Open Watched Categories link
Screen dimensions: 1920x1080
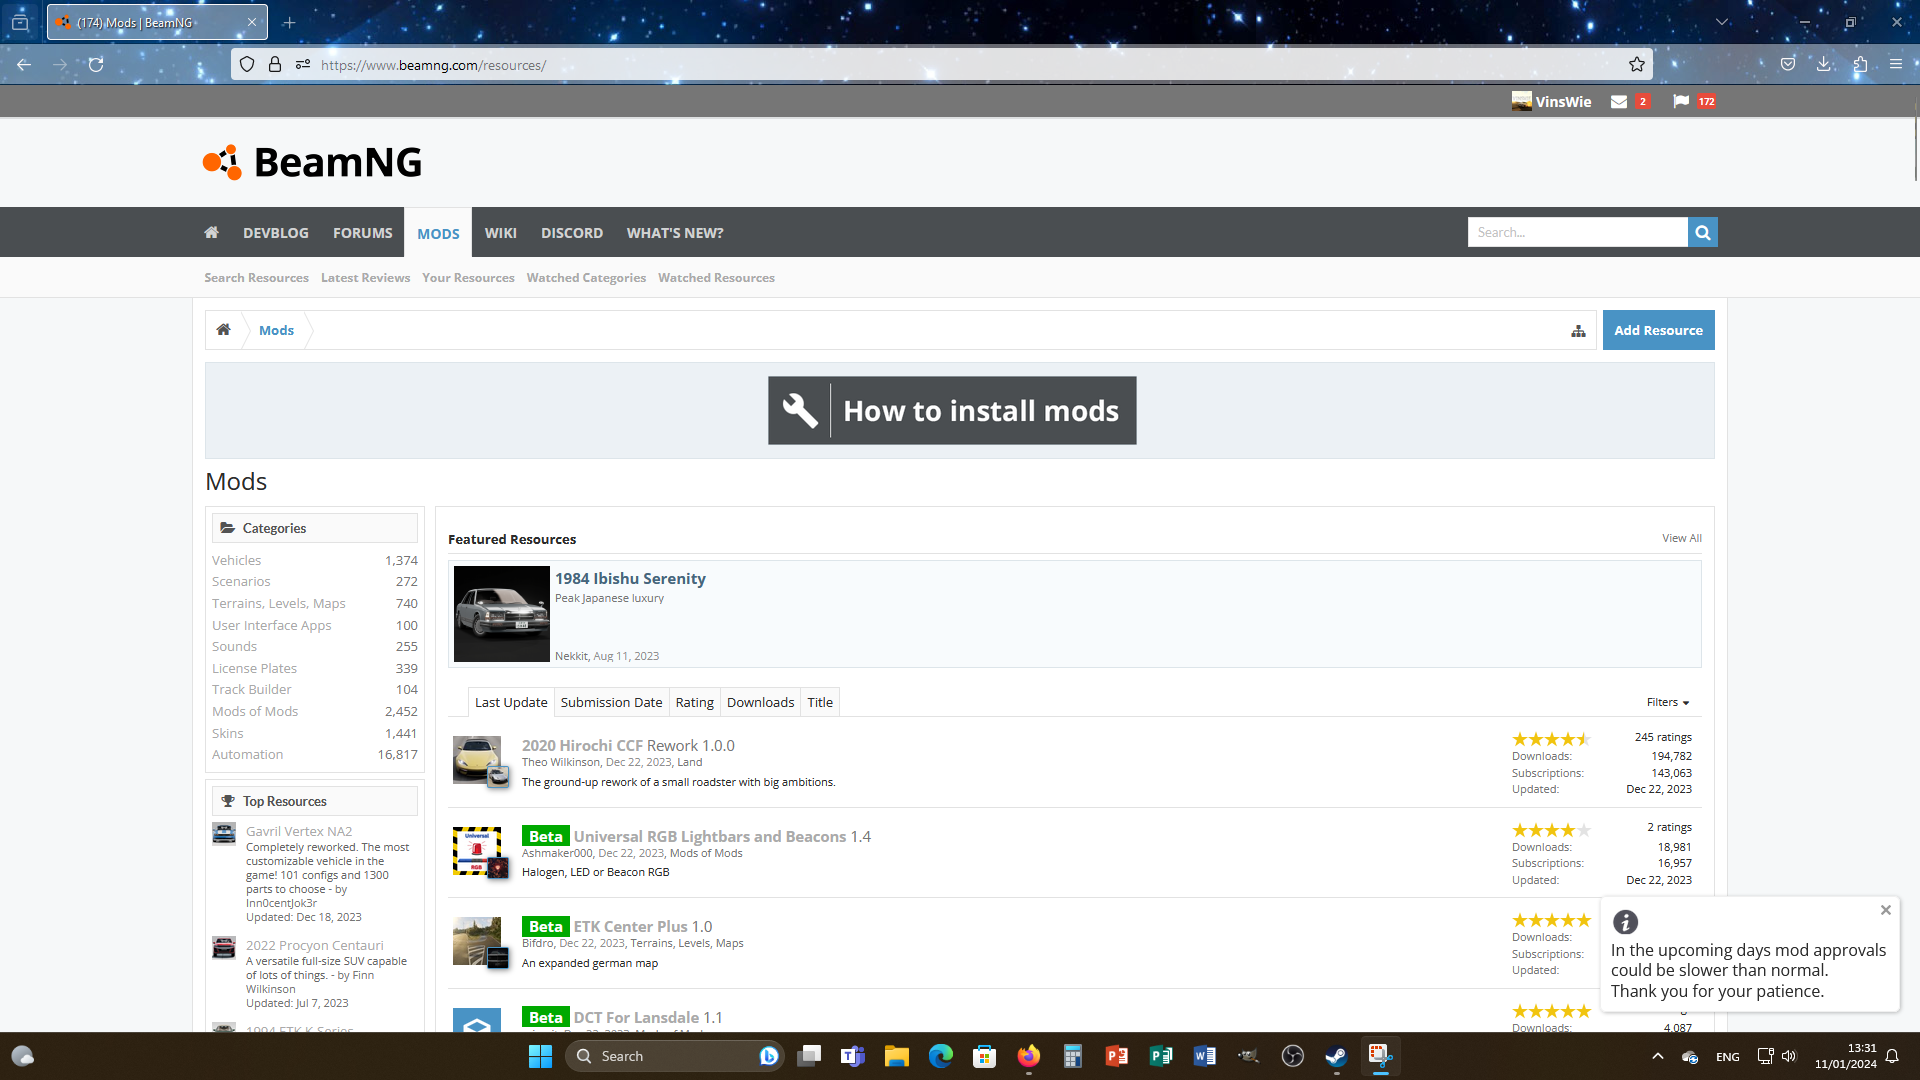[586, 278]
